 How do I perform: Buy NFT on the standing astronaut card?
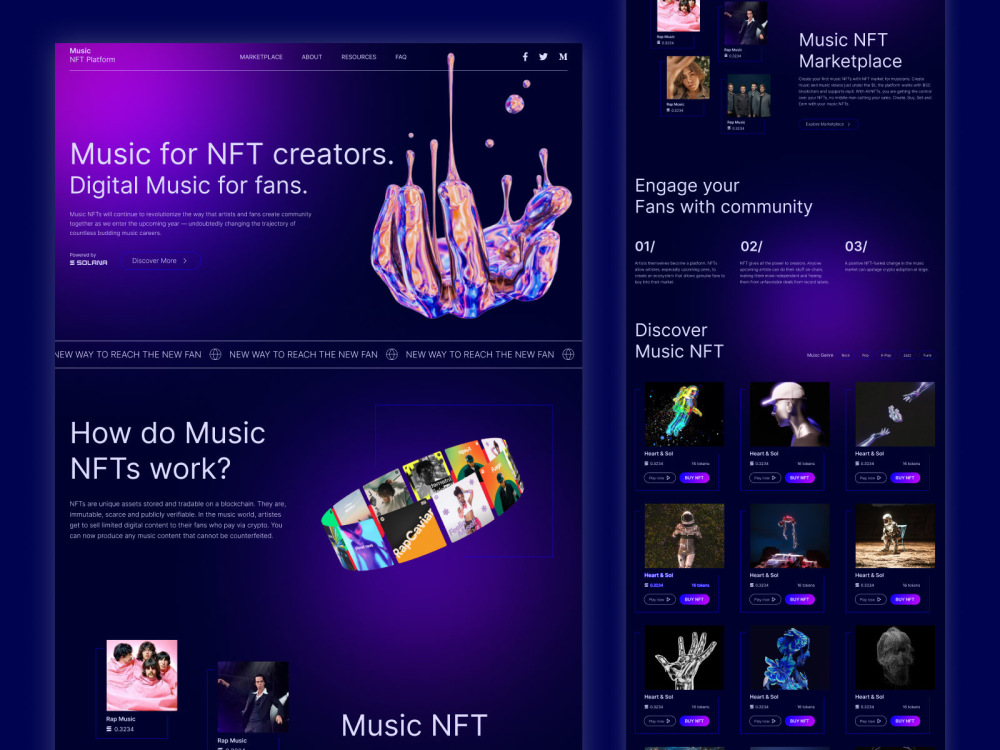pyautogui.click(x=694, y=599)
